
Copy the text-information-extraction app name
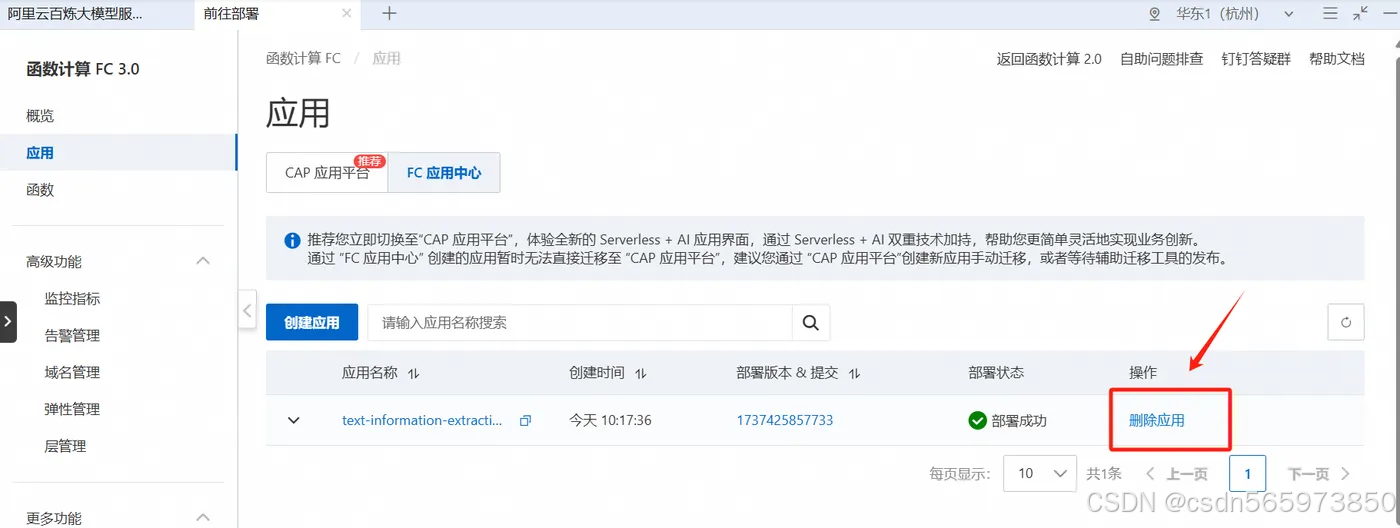(x=525, y=421)
